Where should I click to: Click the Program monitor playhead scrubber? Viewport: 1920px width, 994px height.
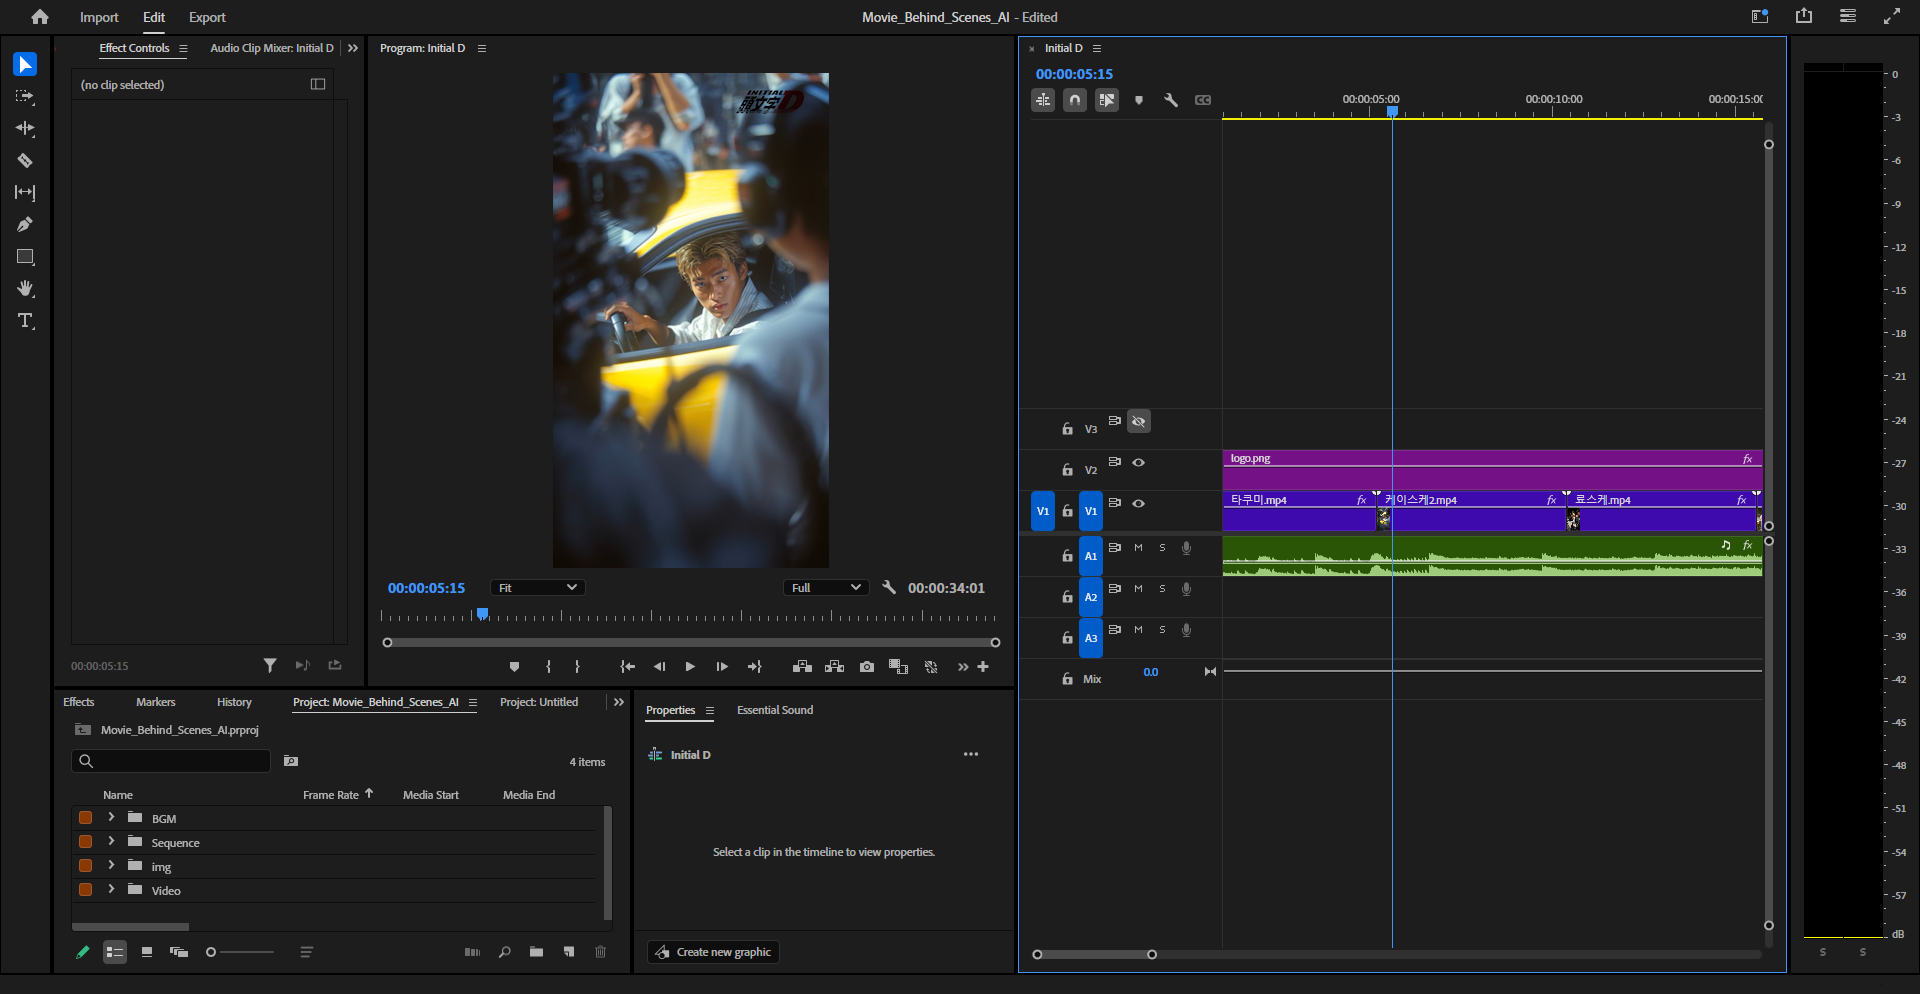pyautogui.click(x=482, y=614)
